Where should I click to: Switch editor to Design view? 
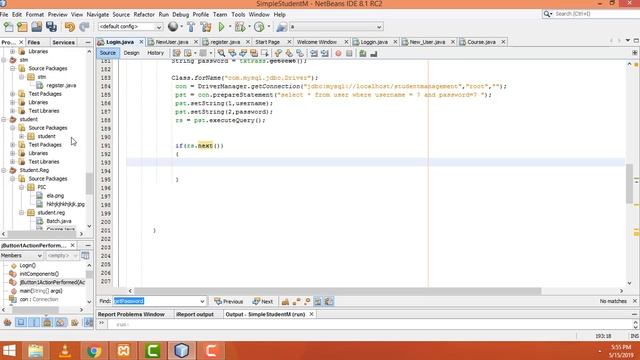pyautogui.click(x=131, y=53)
